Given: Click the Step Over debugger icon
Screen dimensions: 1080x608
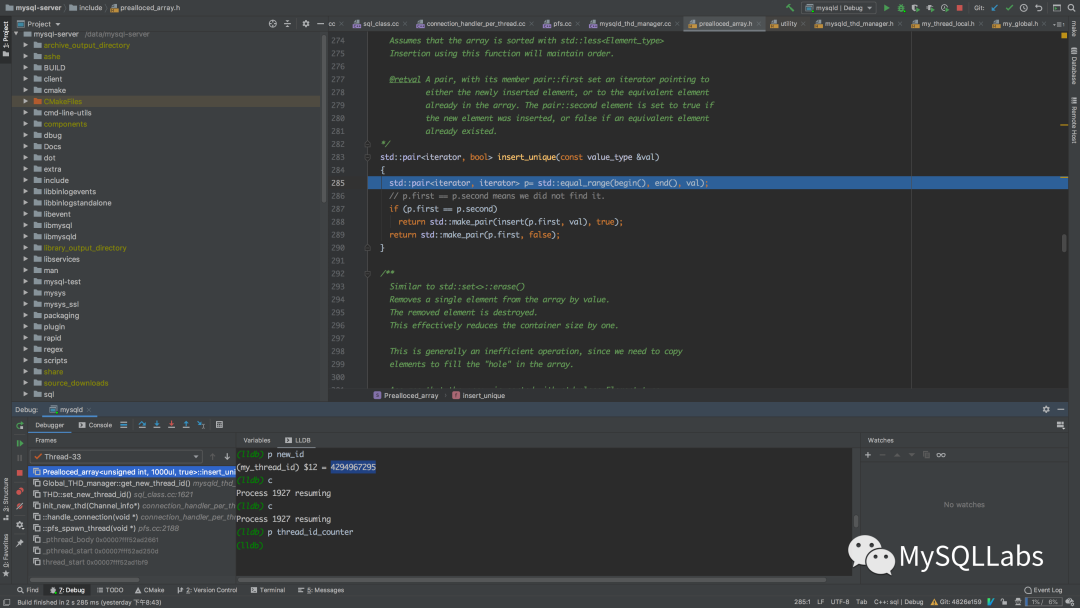Looking at the screenshot, I should pyautogui.click(x=143, y=424).
